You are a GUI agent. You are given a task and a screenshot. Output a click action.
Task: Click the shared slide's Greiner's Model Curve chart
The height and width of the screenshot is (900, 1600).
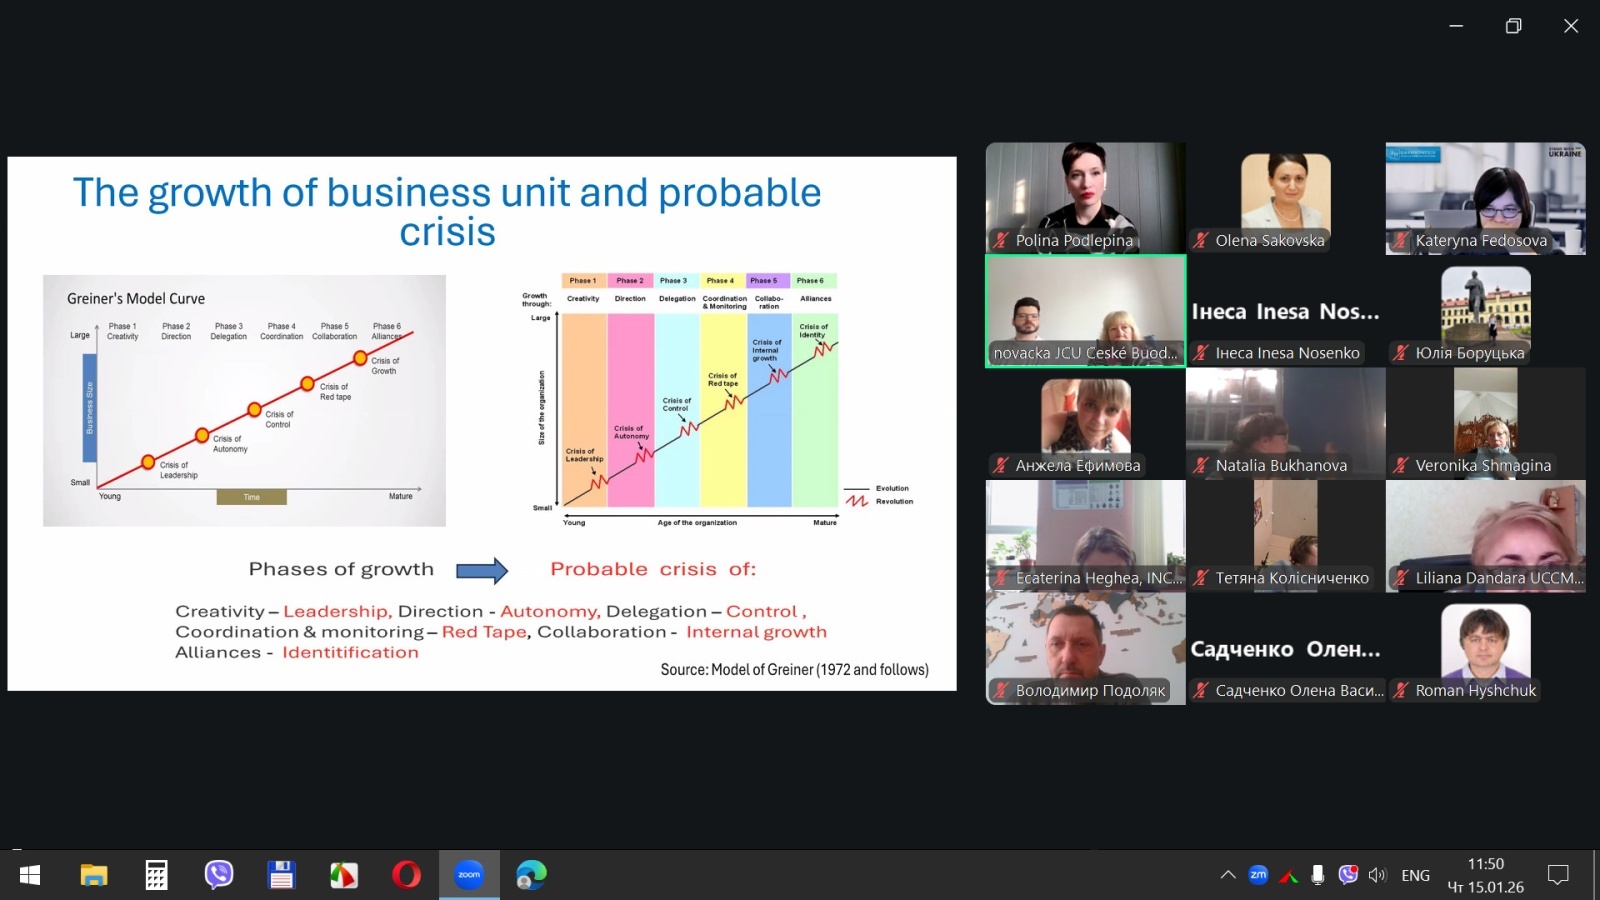click(244, 400)
